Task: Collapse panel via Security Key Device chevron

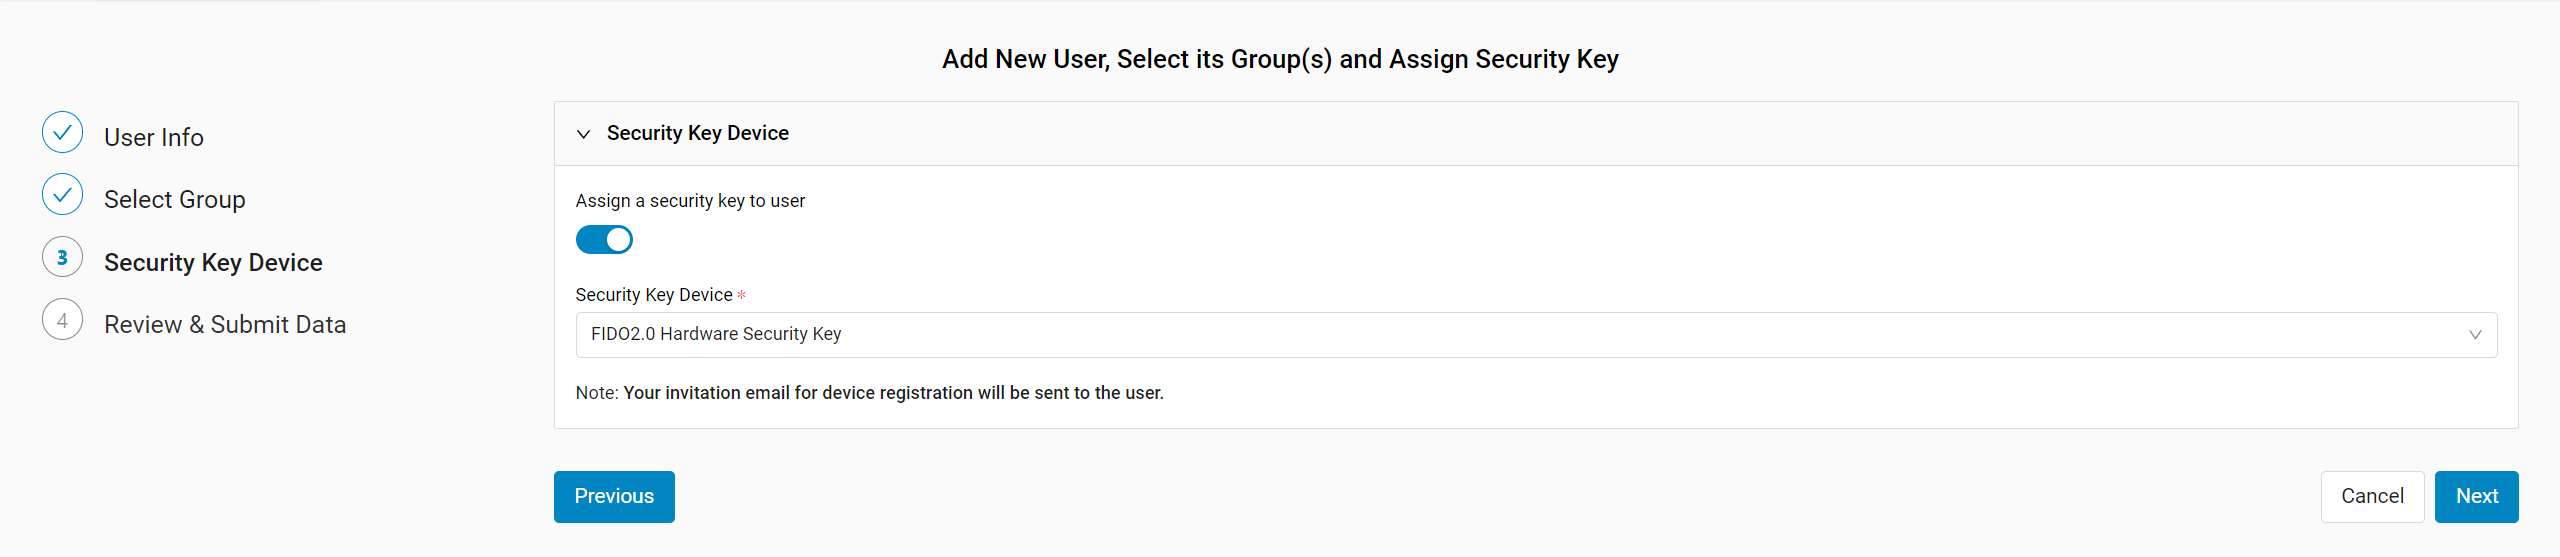Action: point(584,134)
